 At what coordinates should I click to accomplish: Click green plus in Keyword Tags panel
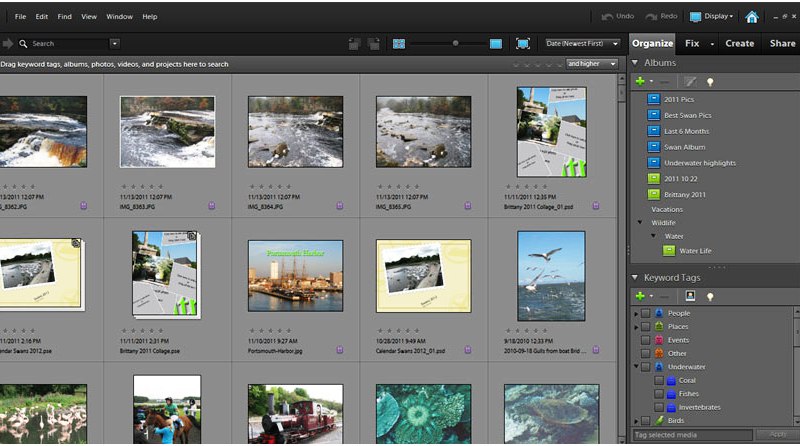640,296
